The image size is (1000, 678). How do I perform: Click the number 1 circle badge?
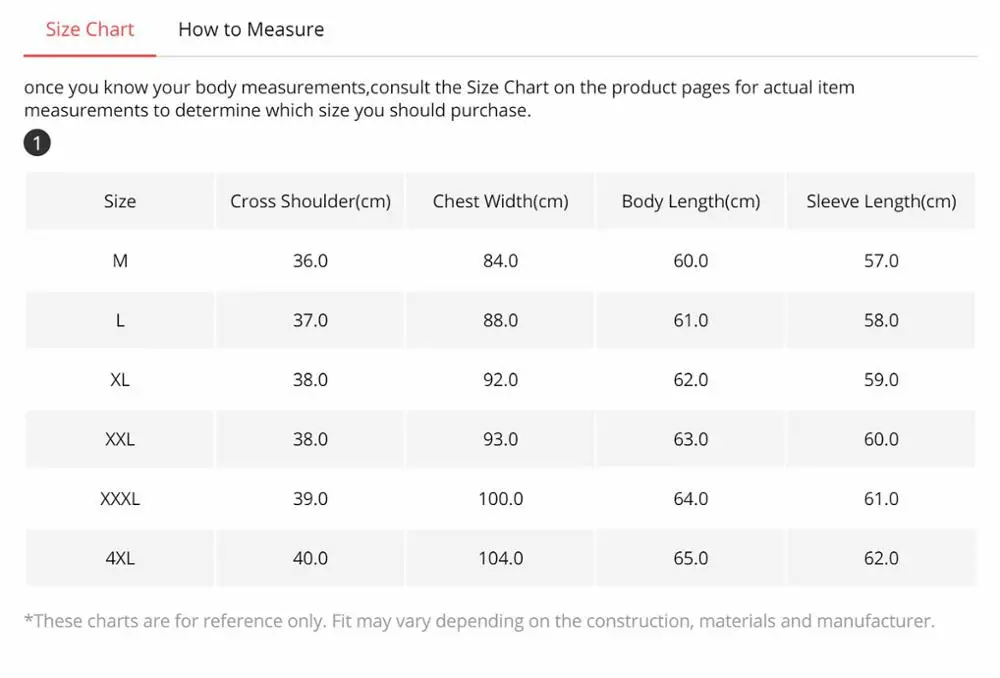click(37, 144)
